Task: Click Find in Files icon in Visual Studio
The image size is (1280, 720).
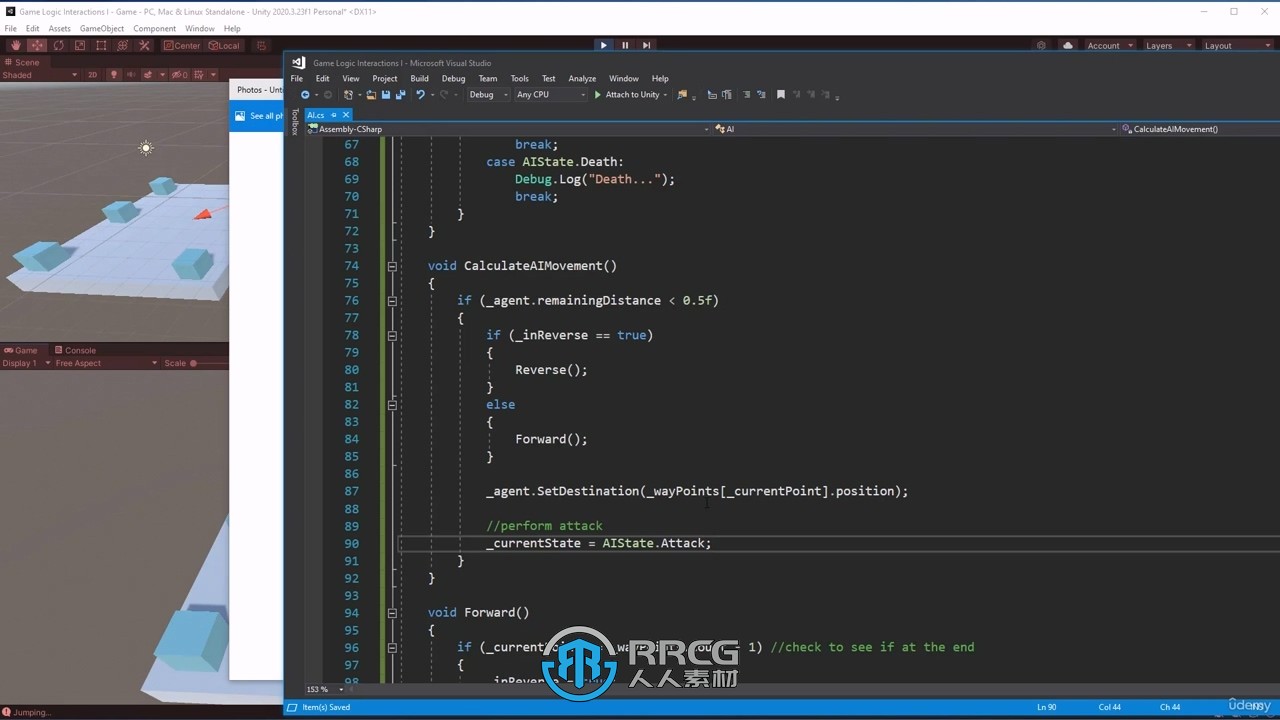Action: 682,95
